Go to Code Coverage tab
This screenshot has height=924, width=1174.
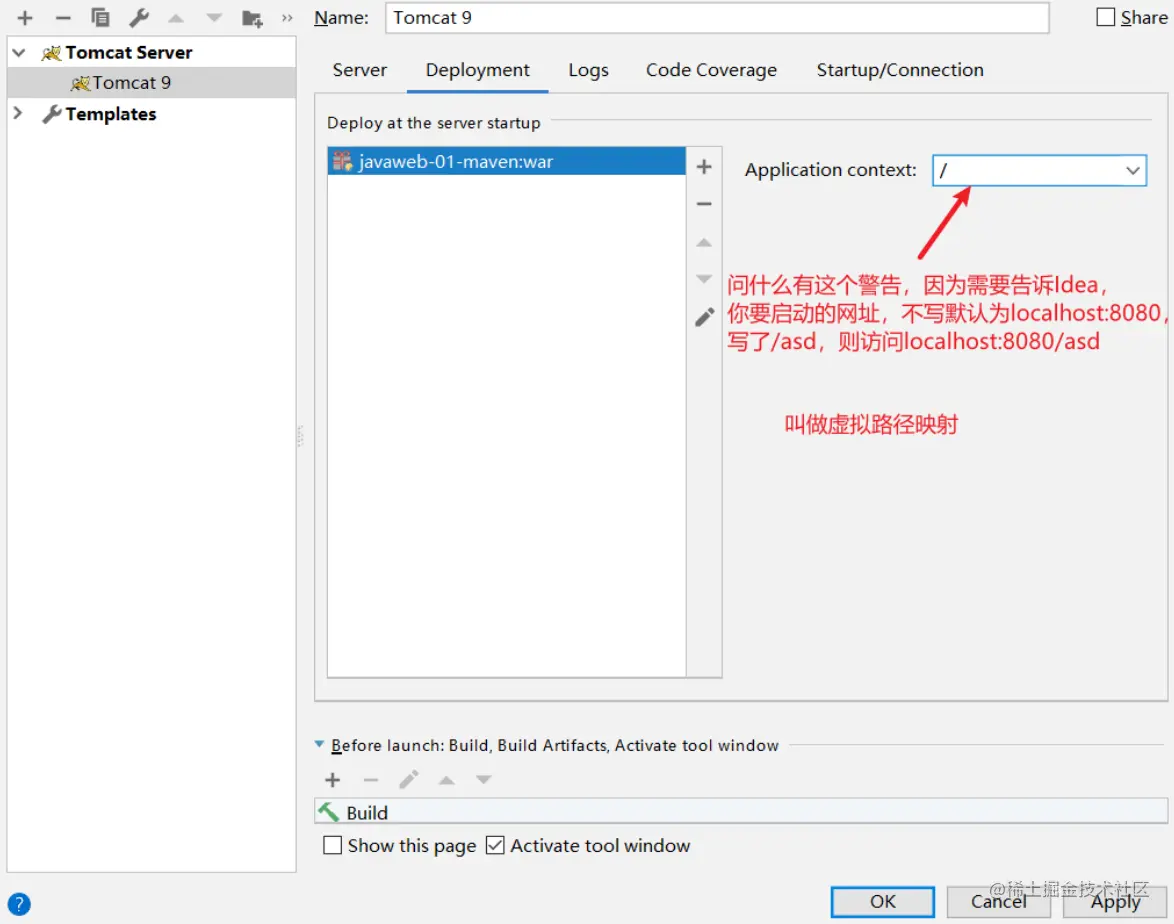pyautogui.click(x=711, y=70)
